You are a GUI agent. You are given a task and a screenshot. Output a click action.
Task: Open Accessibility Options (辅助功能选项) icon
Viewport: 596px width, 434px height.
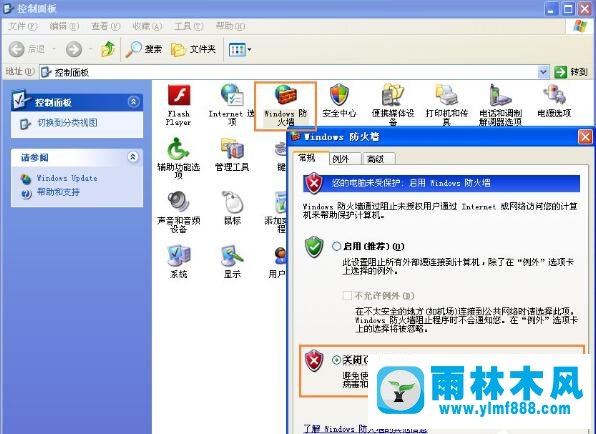point(178,158)
